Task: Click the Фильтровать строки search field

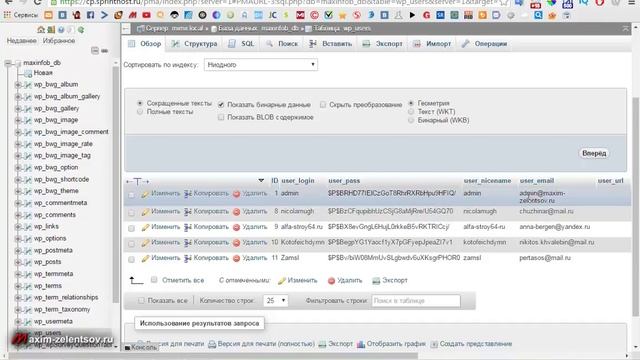Action: point(416,301)
